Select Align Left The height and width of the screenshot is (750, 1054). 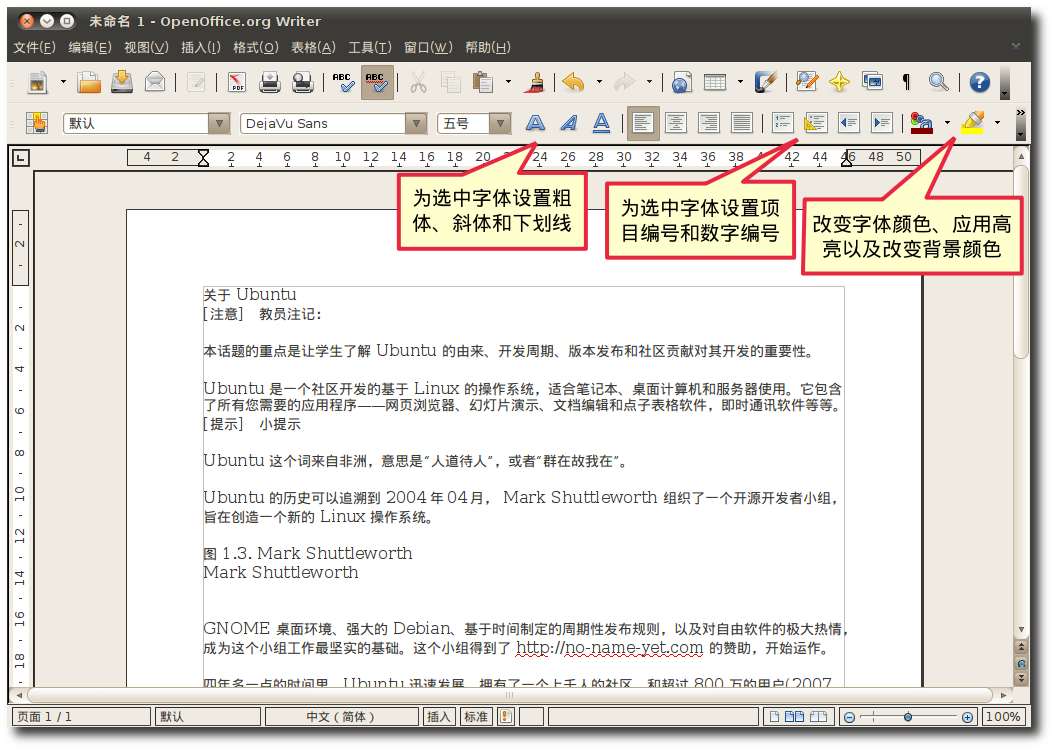pyautogui.click(x=643, y=123)
